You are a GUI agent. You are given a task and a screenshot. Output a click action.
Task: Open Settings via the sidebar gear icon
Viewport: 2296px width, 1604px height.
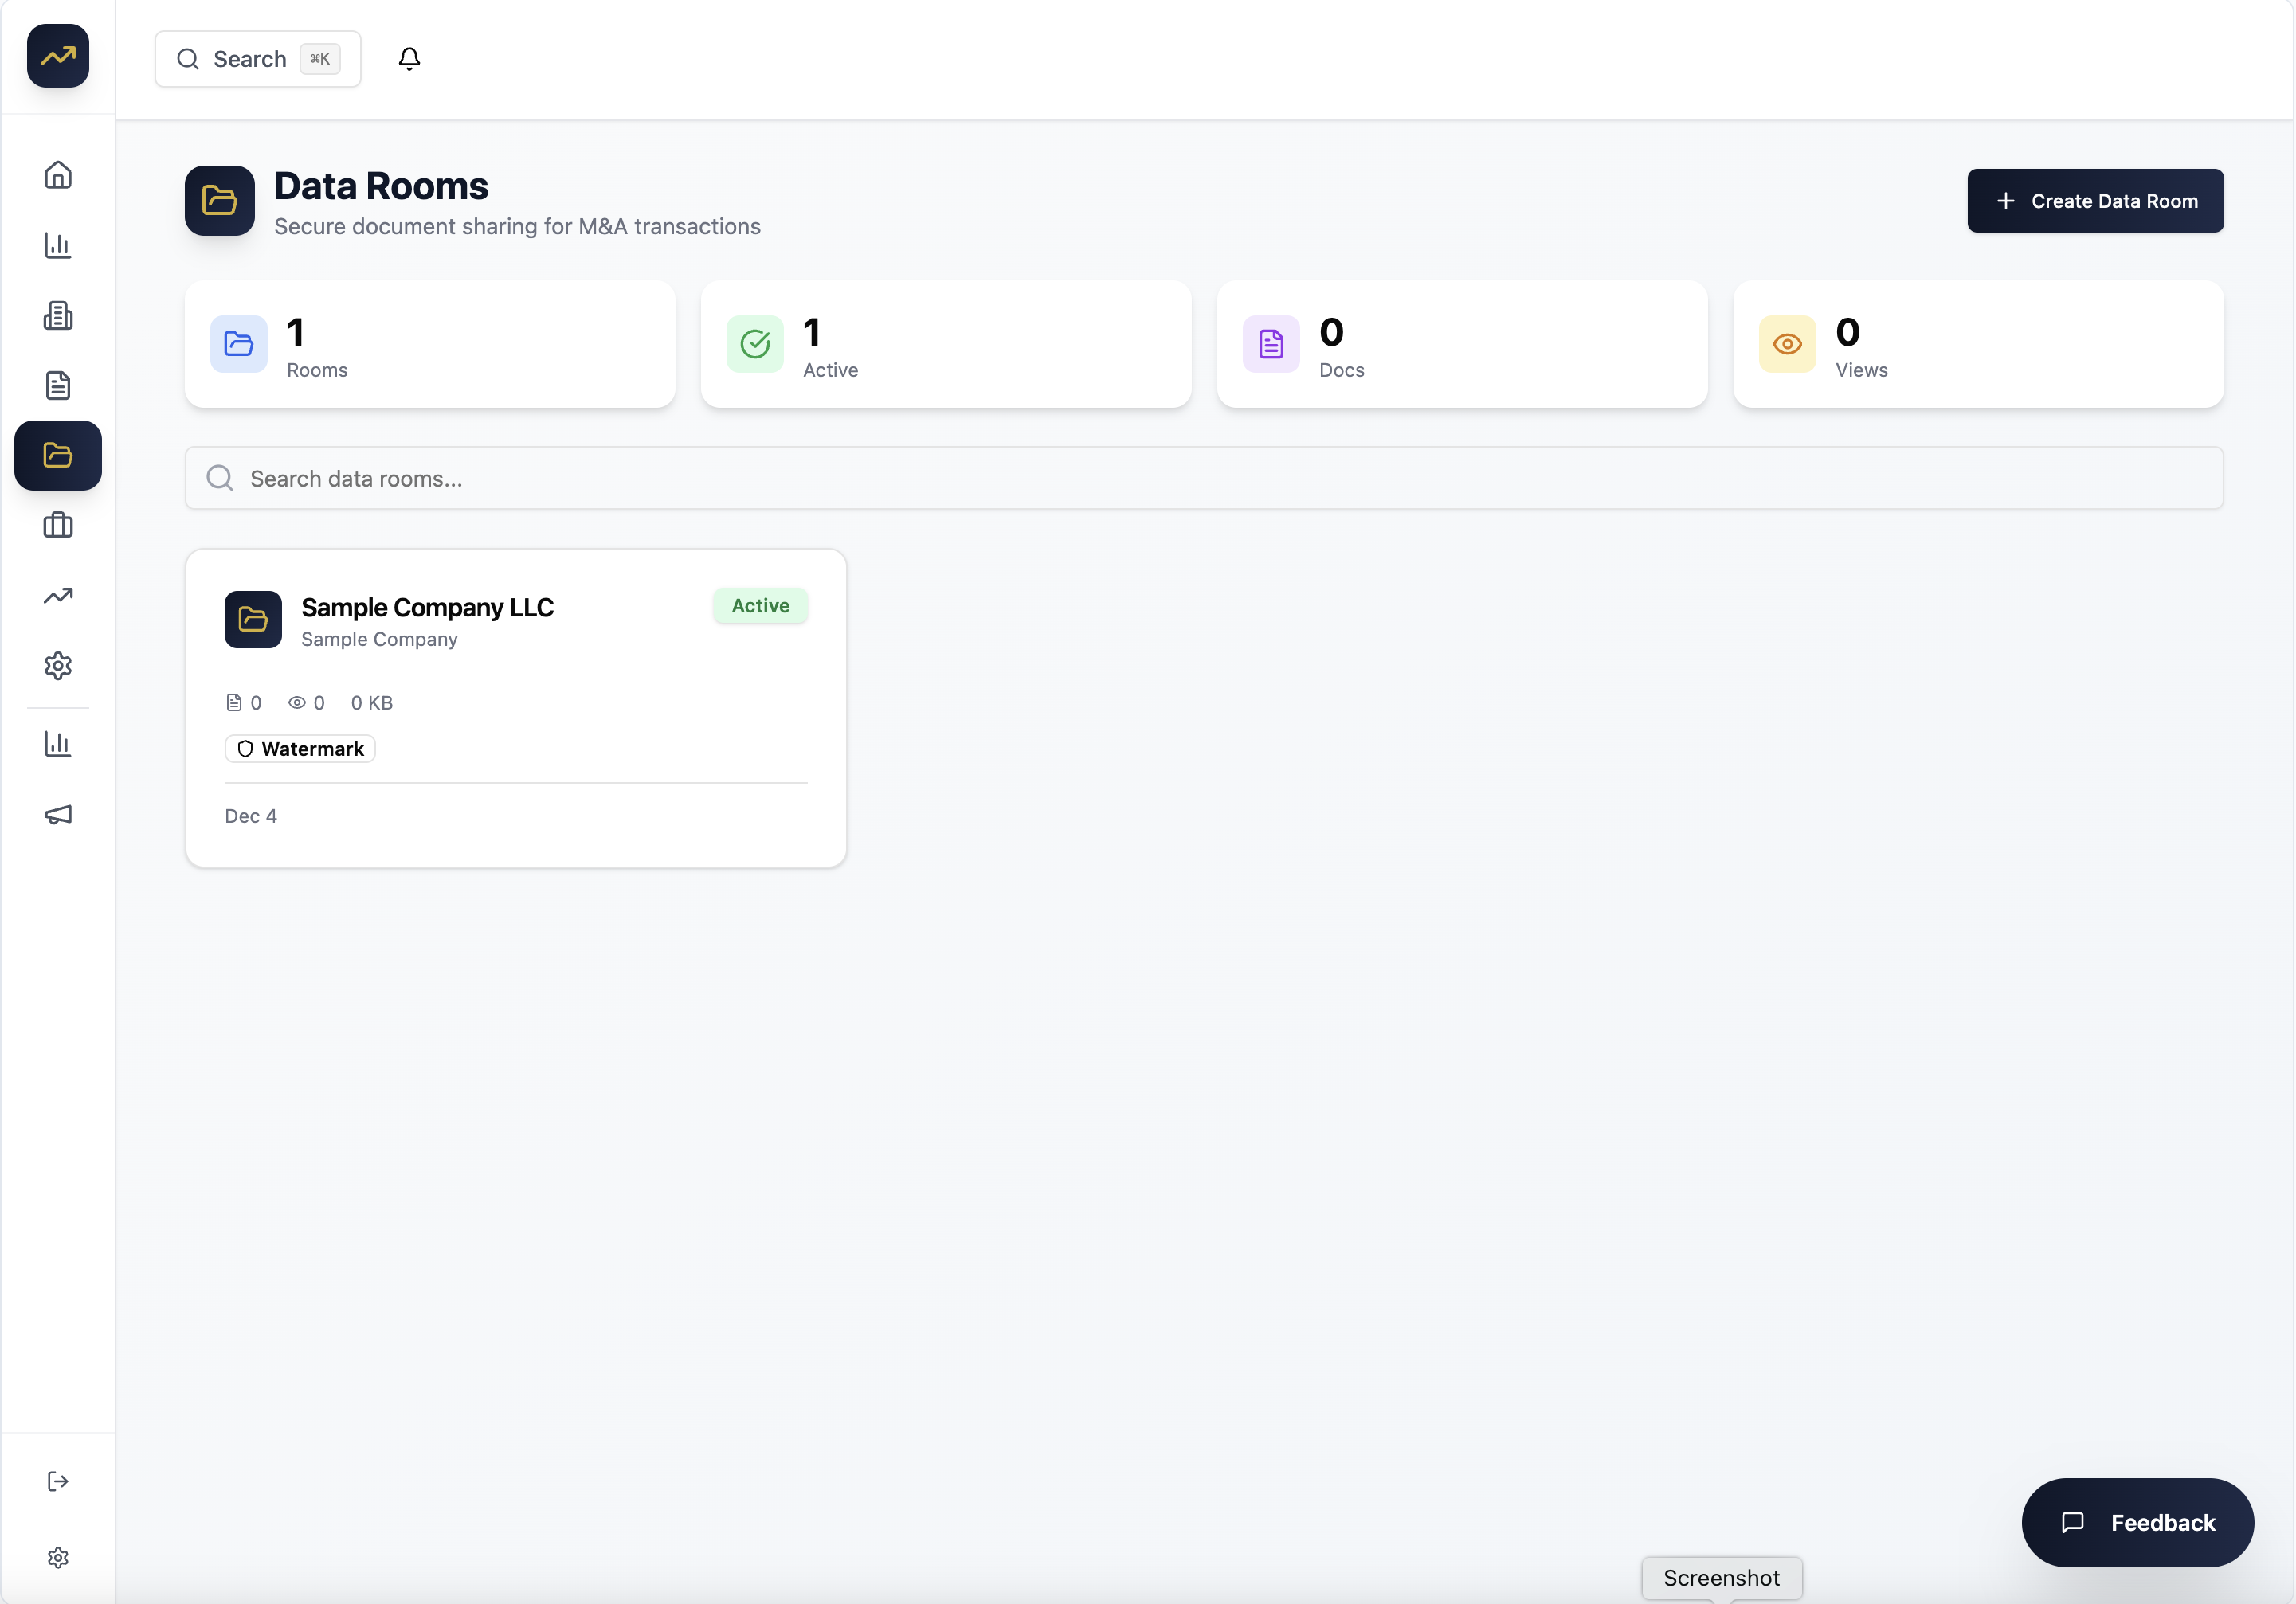57,665
